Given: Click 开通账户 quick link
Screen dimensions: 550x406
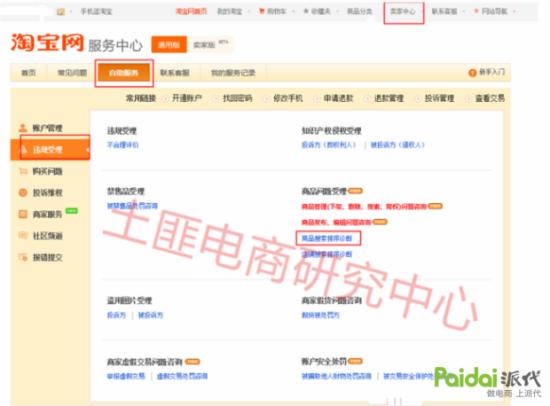Looking at the screenshot, I should [187, 98].
